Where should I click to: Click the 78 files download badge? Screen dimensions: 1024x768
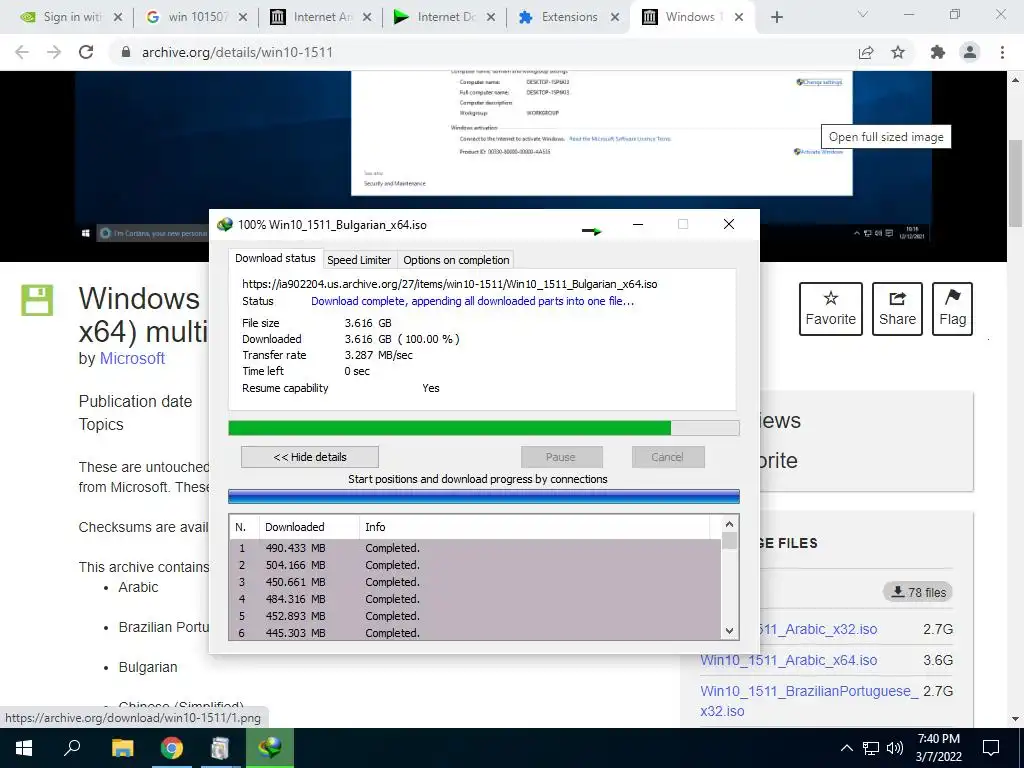[x=918, y=592]
